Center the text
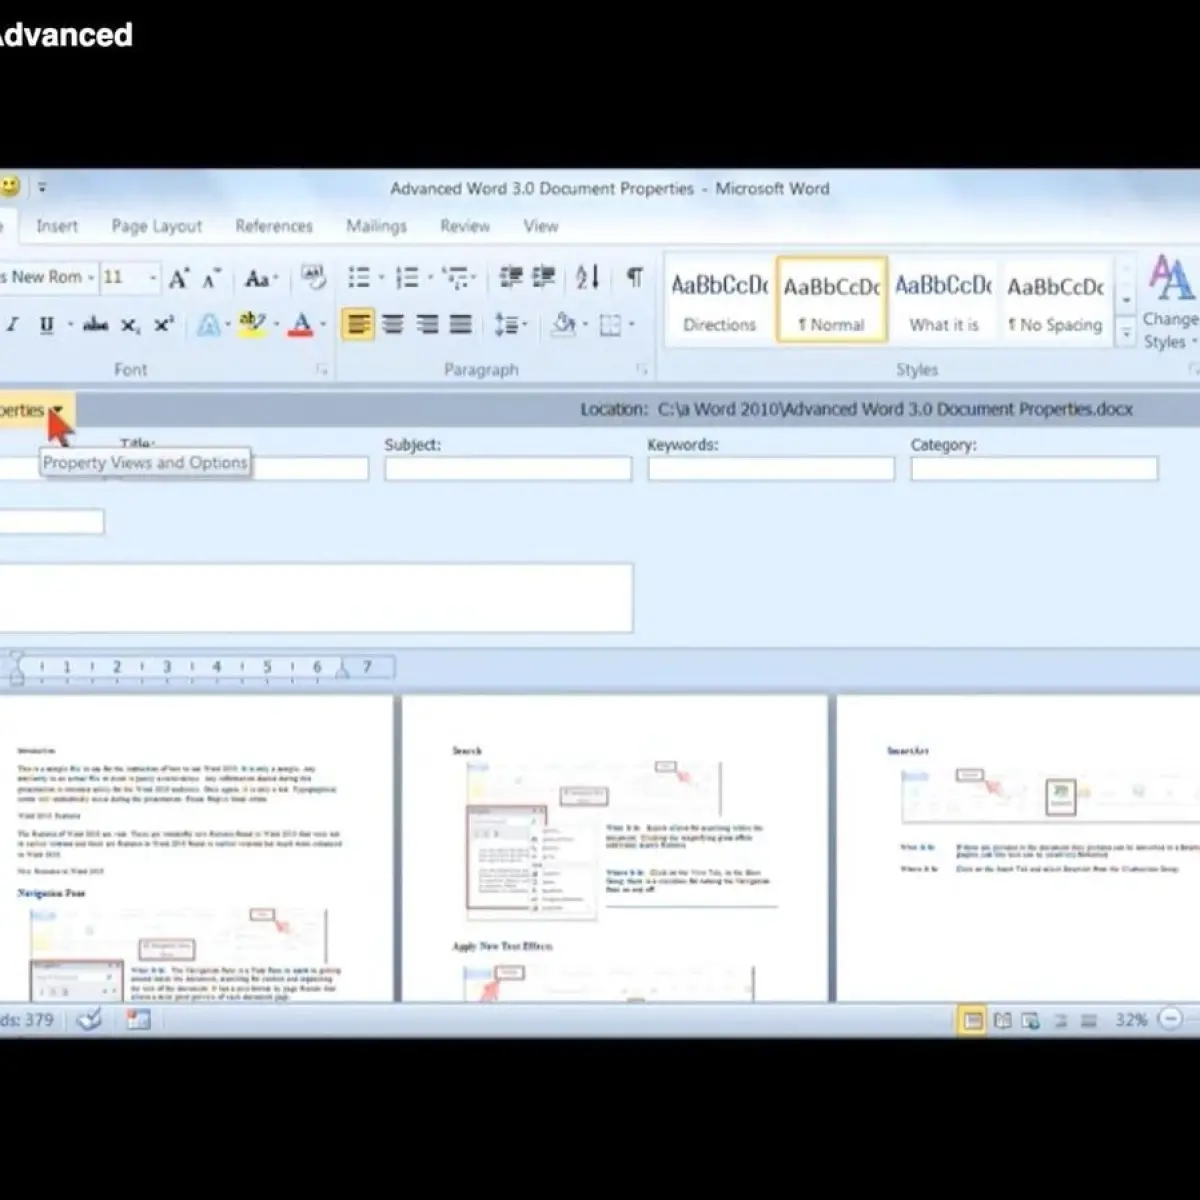Viewport: 1200px width, 1200px height. (393, 324)
